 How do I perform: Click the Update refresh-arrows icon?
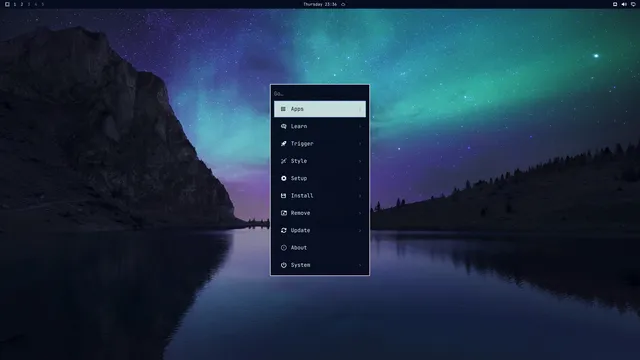[283, 230]
